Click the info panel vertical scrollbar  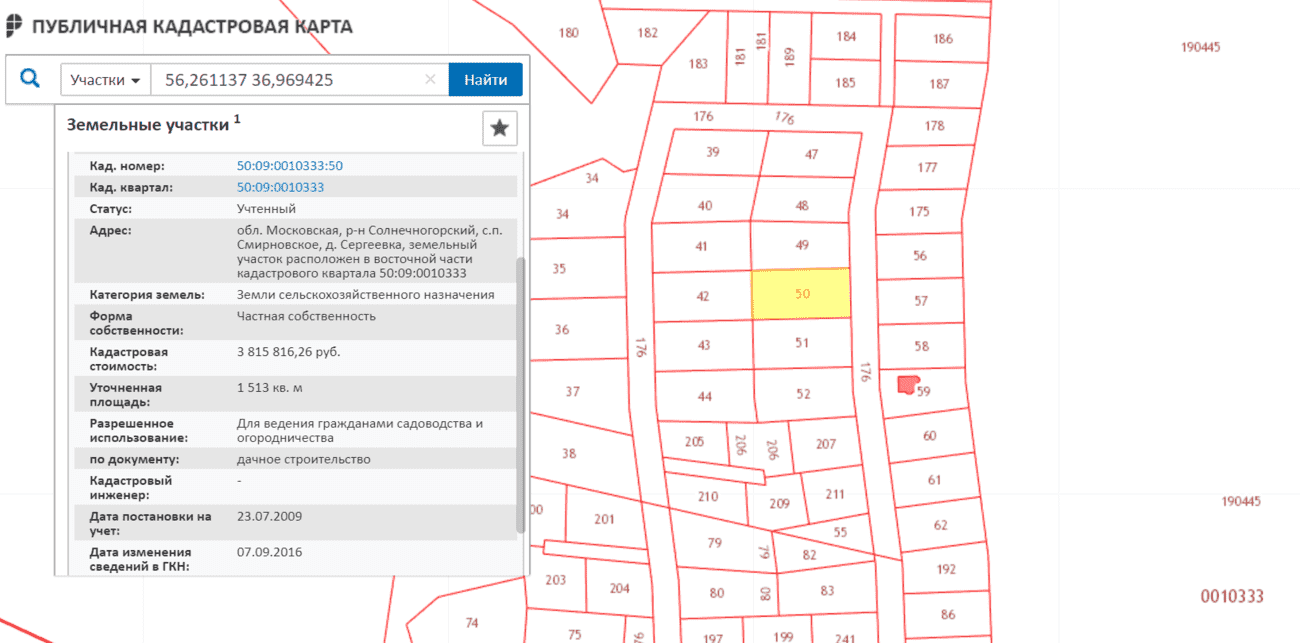[519, 395]
